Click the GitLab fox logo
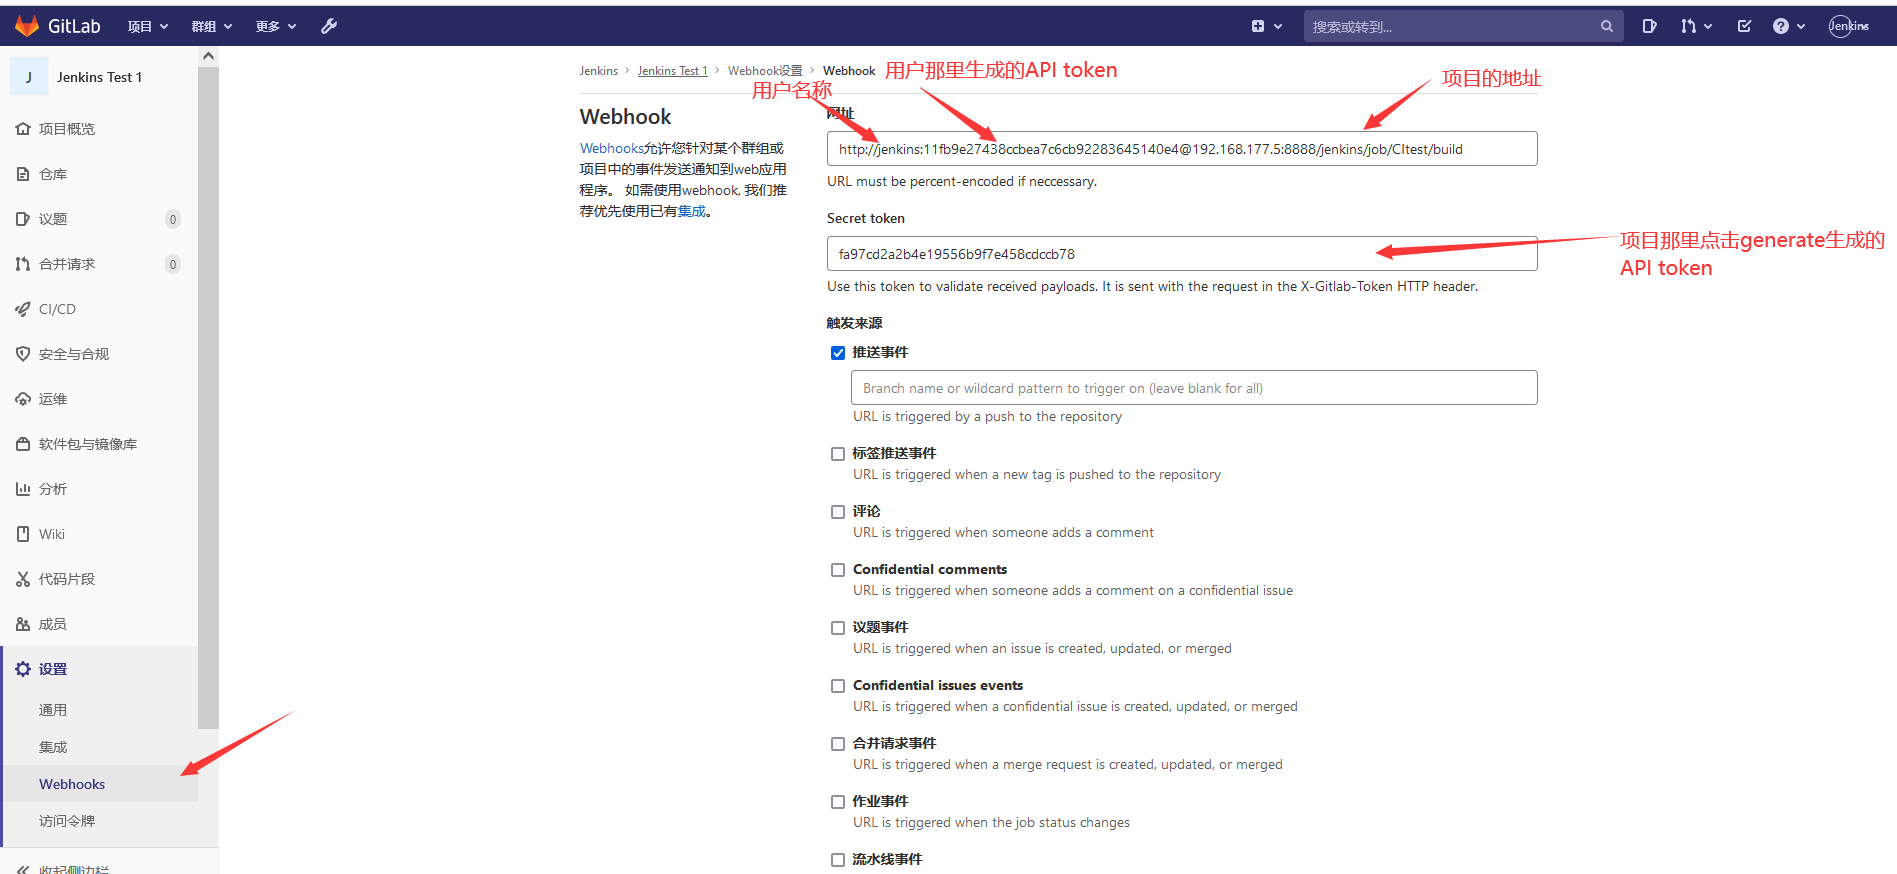The height and width of the screenshot is (874, 1897). click(27, 26)
